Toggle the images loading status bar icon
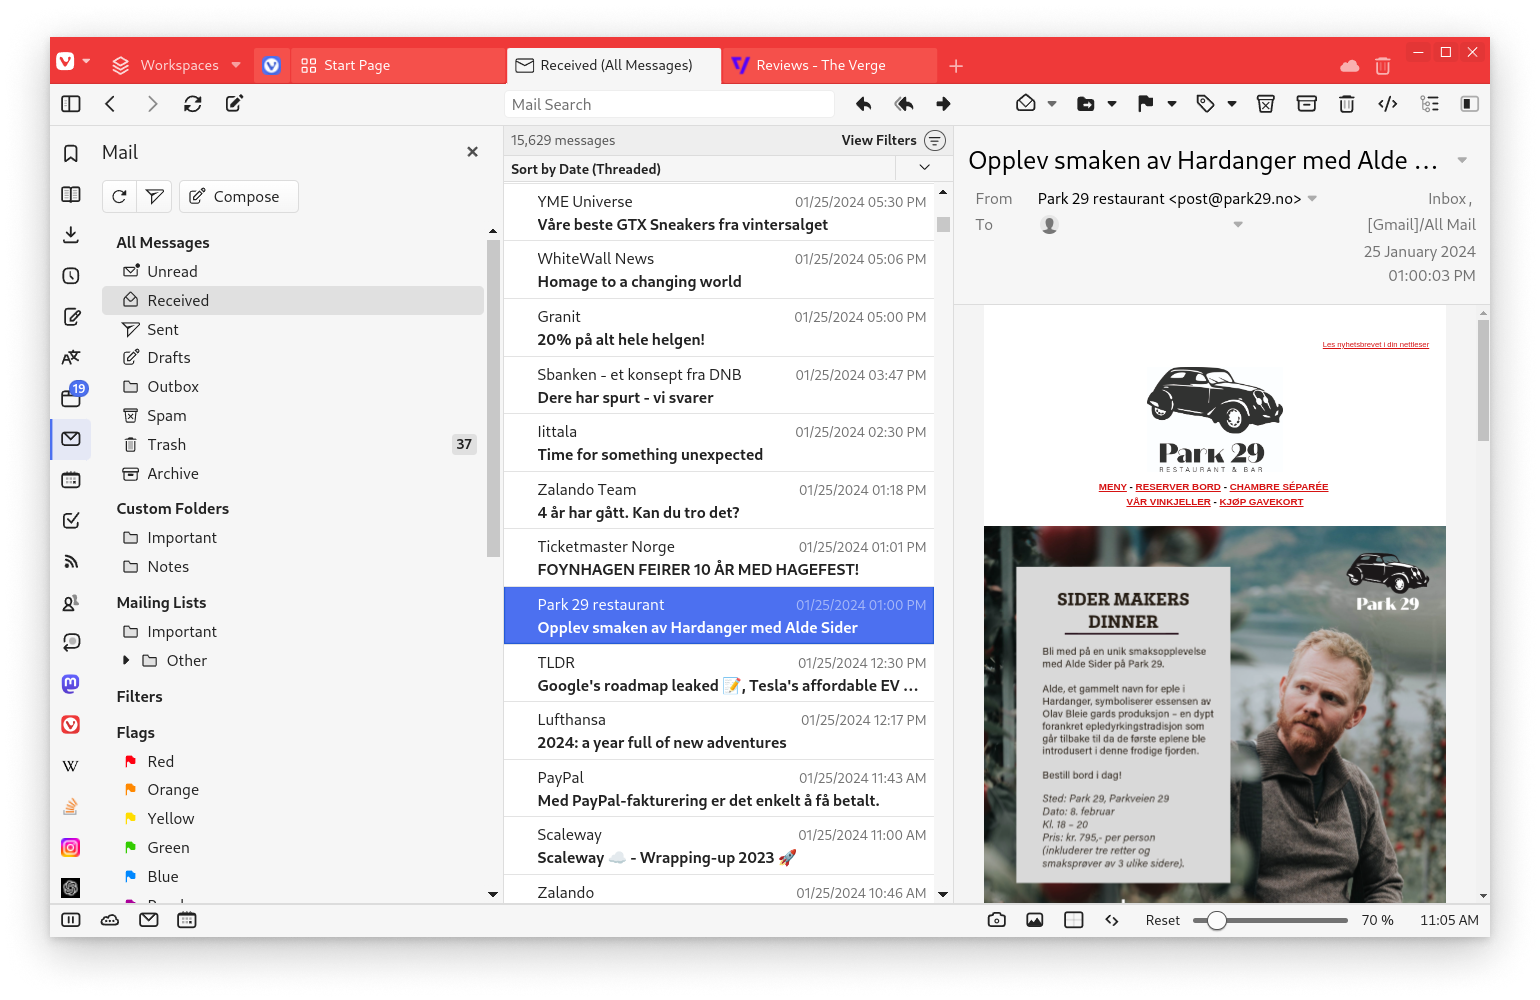Image resolution: width=1540 pixels, height=1000 pixels. (1034, 920)
